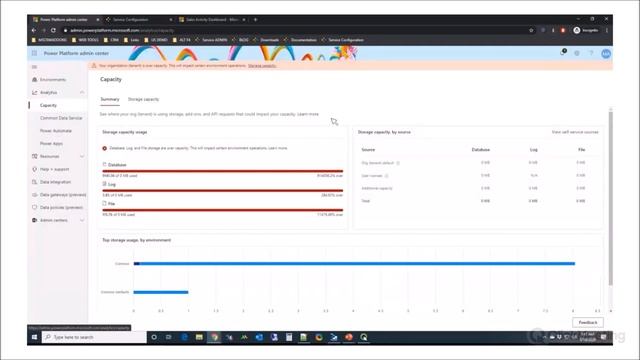Open Task View on the taskbar

(169, 337)
